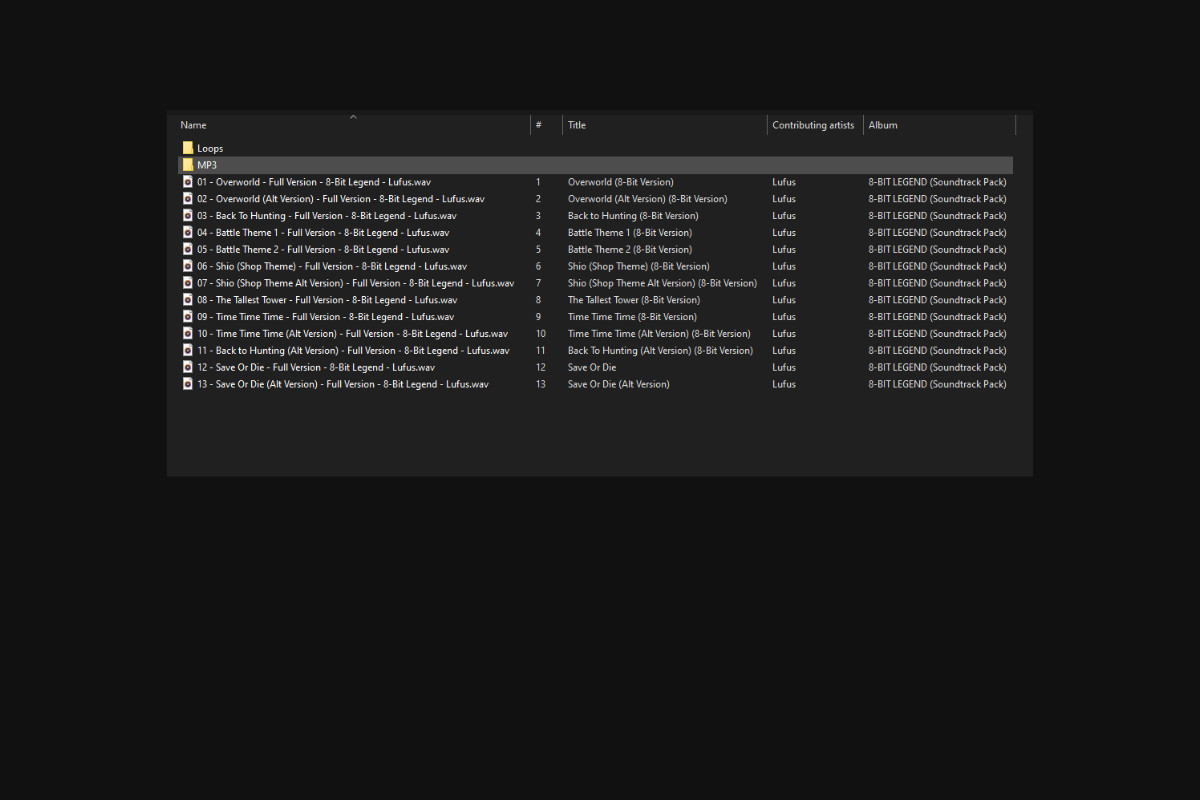
Task: Sort by the Album column header
Action: (883, 125)
